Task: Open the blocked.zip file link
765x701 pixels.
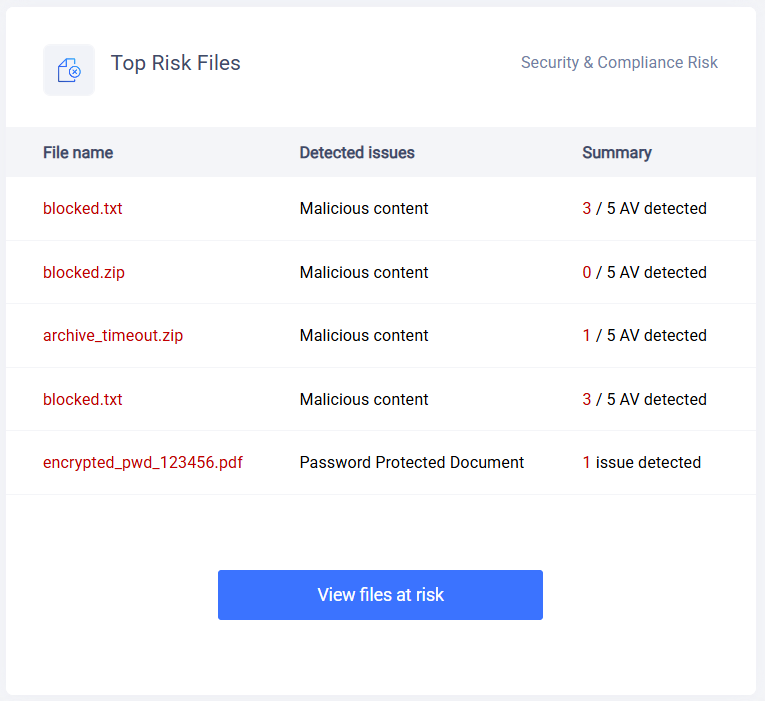Action: pyautogui.click(x=84, y=272)
